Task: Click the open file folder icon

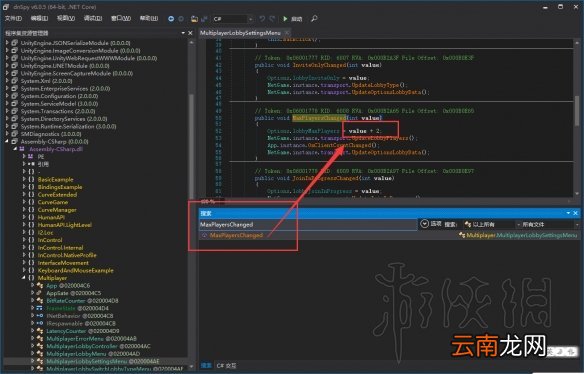Action: tap(194, 19)
